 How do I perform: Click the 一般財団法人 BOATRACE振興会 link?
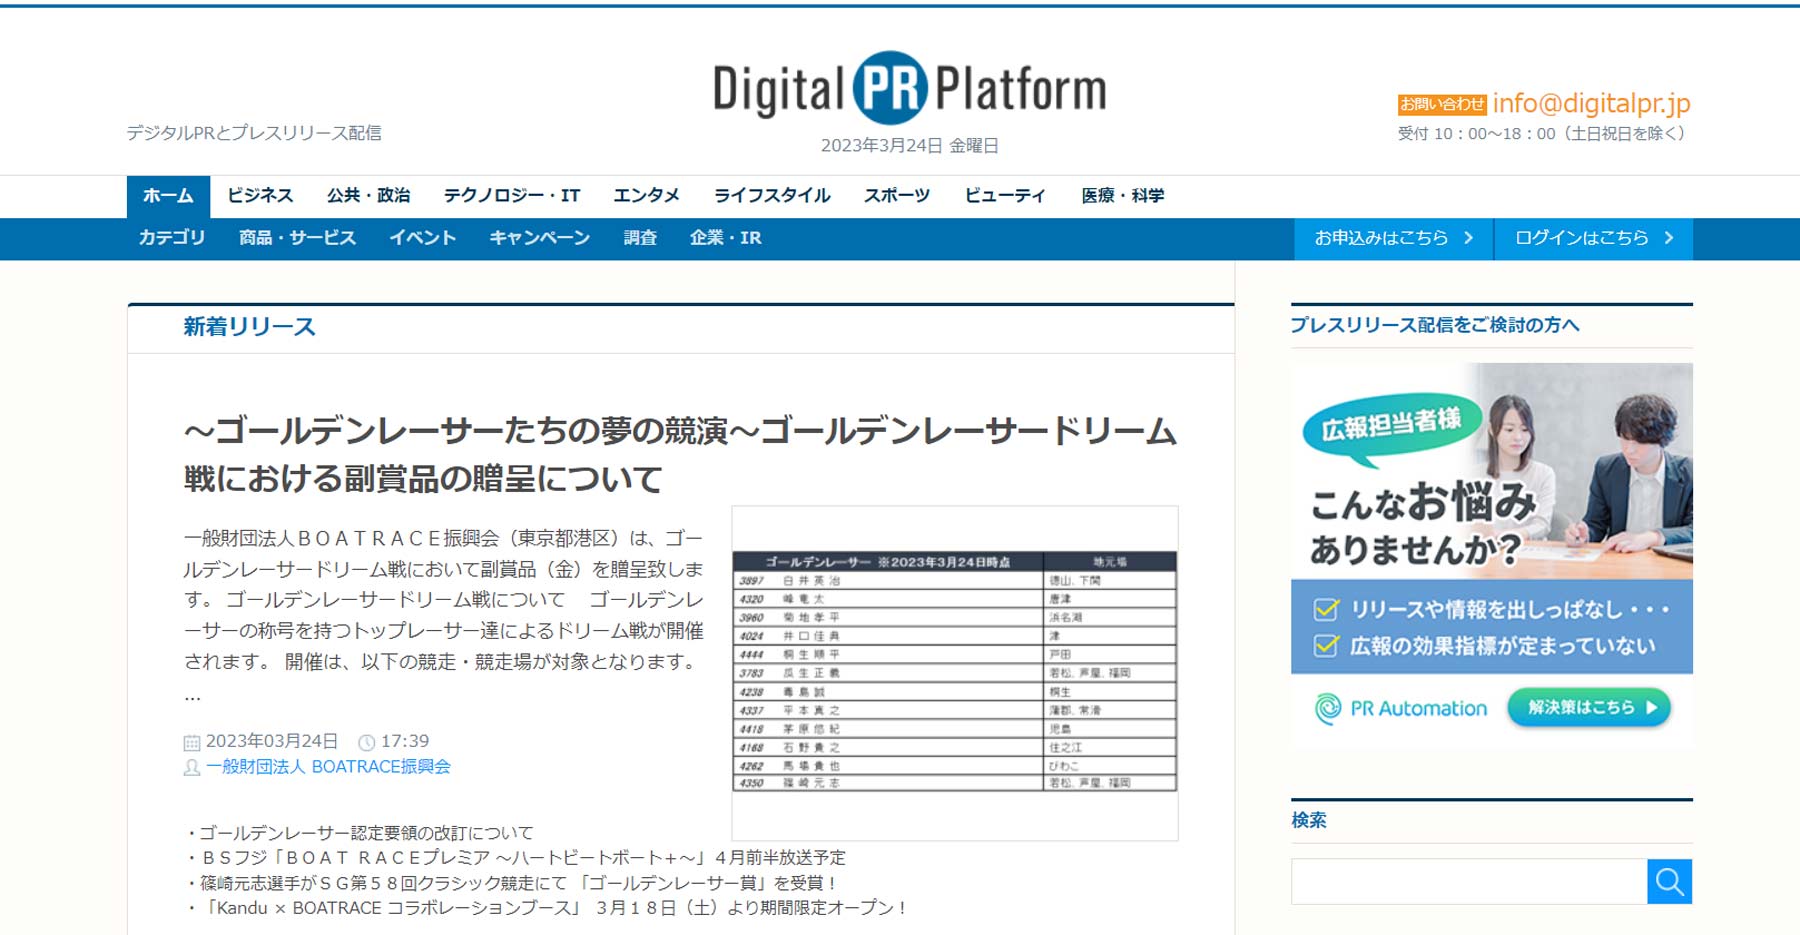328,767
